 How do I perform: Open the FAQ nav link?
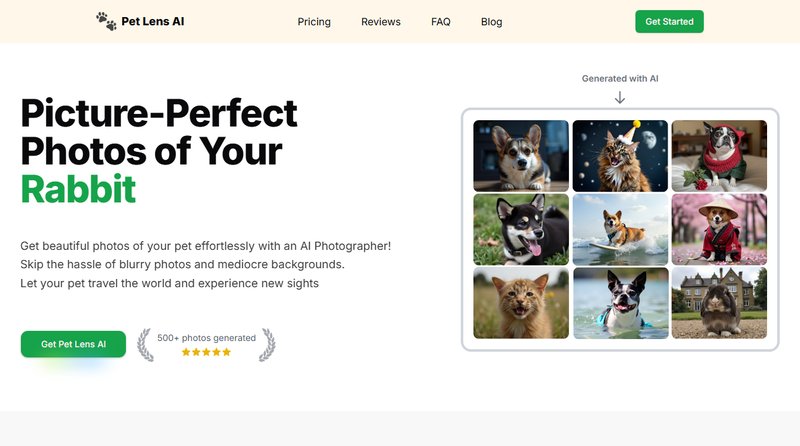tap(441, 22)
